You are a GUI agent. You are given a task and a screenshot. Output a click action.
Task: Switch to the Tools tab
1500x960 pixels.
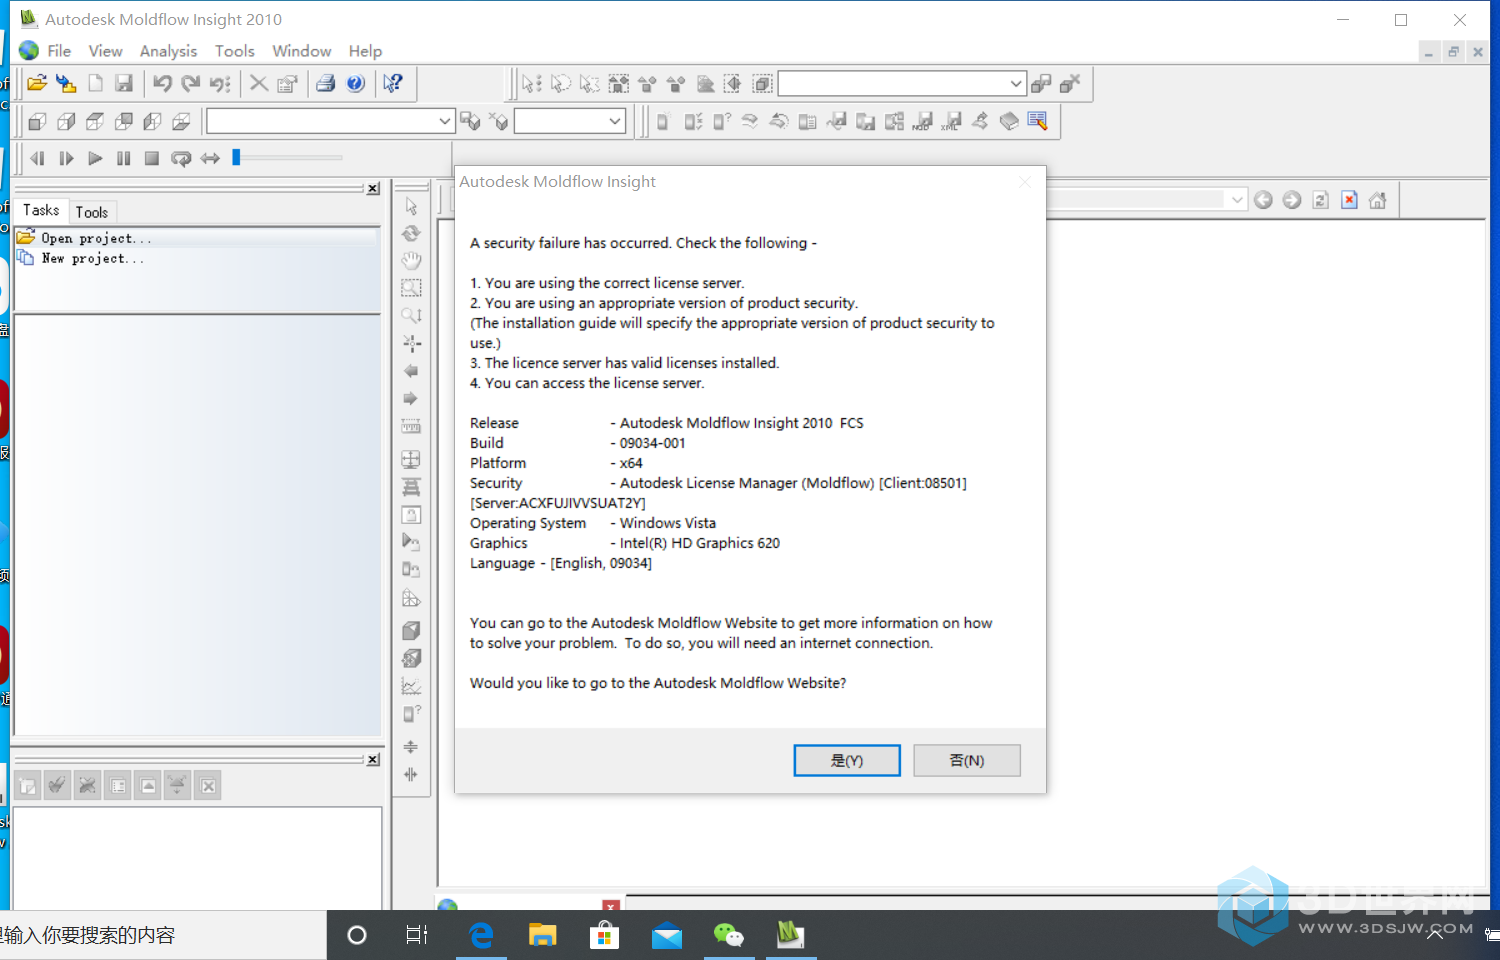click(x=92, y=212)
